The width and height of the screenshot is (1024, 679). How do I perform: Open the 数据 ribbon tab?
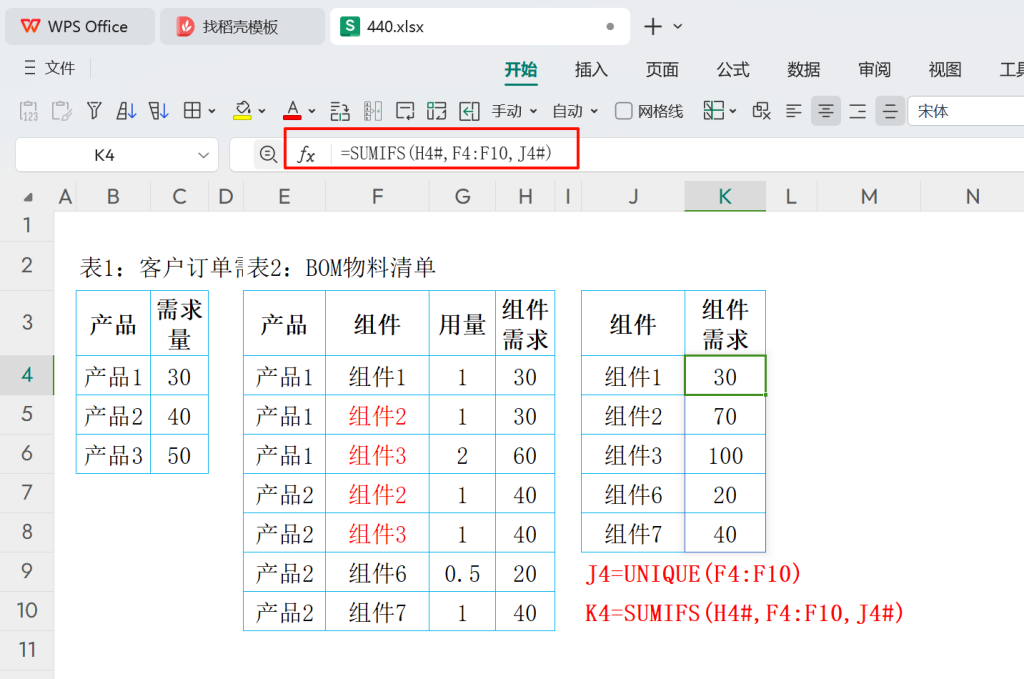(803, 70)
